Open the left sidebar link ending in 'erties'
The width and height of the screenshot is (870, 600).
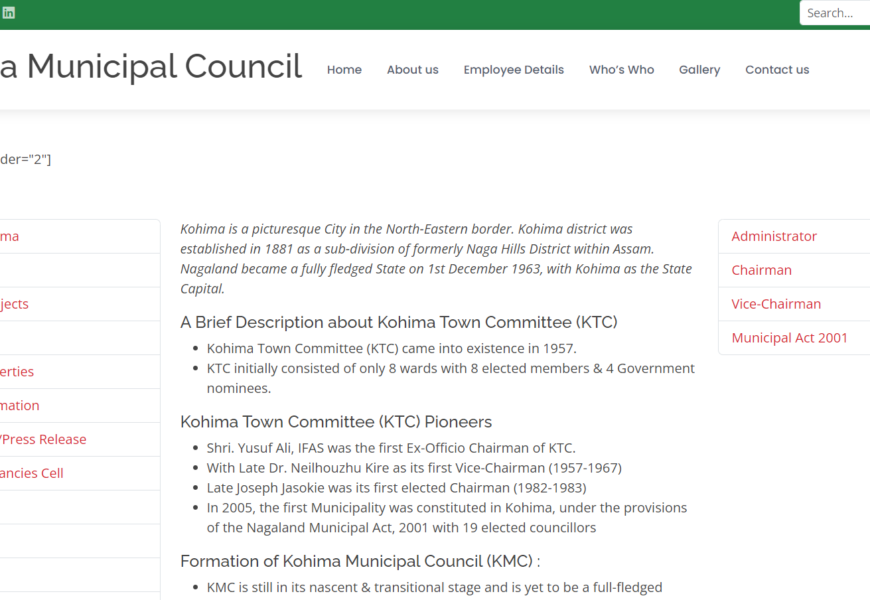pos(17,372)
